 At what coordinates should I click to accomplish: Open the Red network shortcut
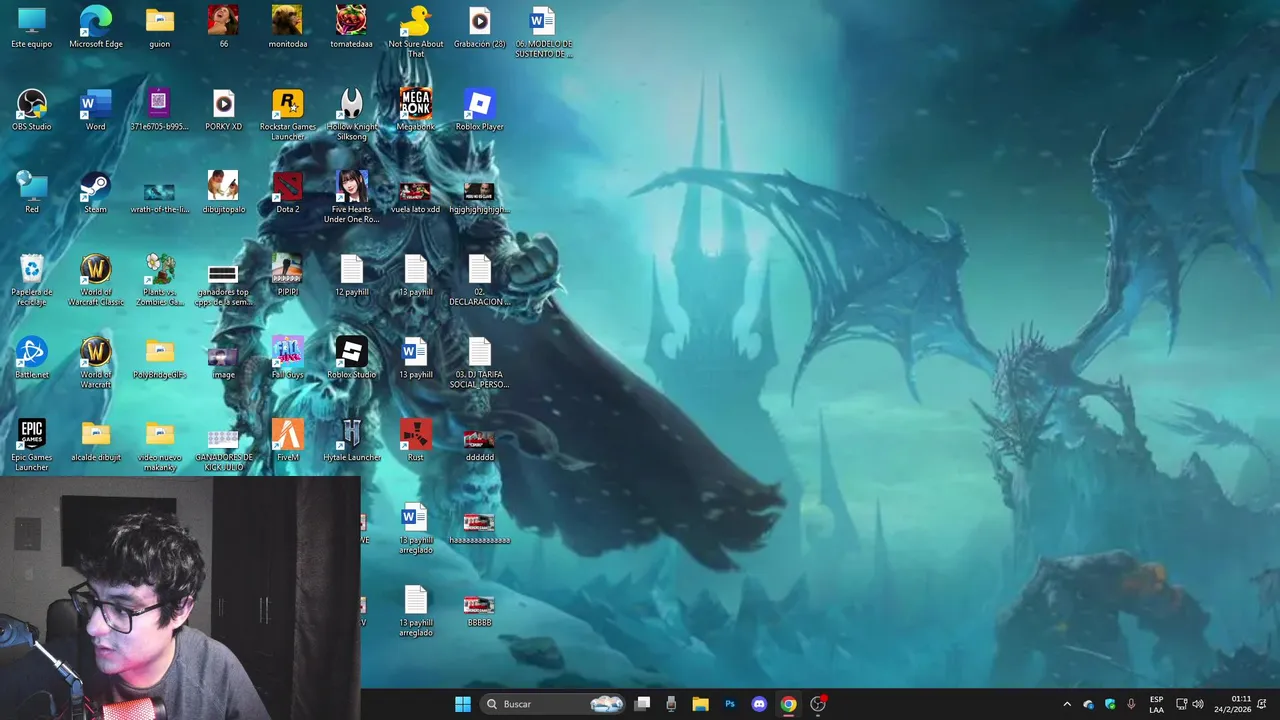click(32, 193)
